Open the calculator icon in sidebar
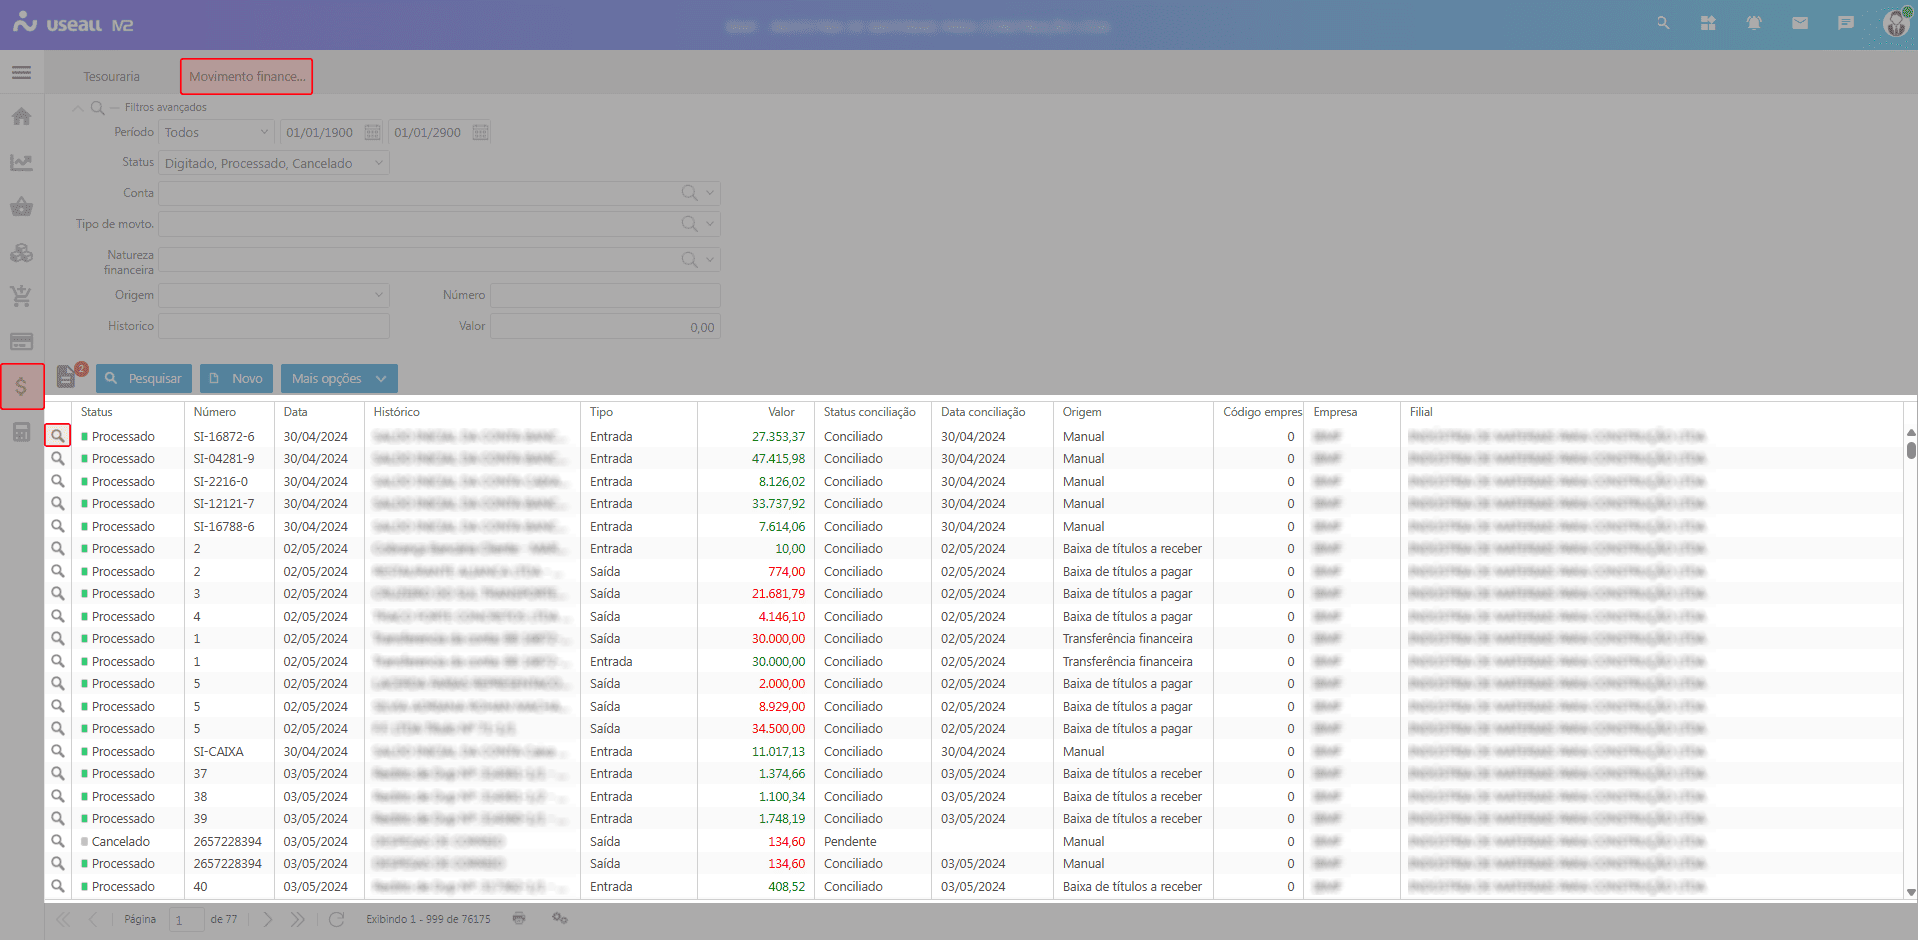The width and height of the screenshot is (1918, 940). coord(22,432)
